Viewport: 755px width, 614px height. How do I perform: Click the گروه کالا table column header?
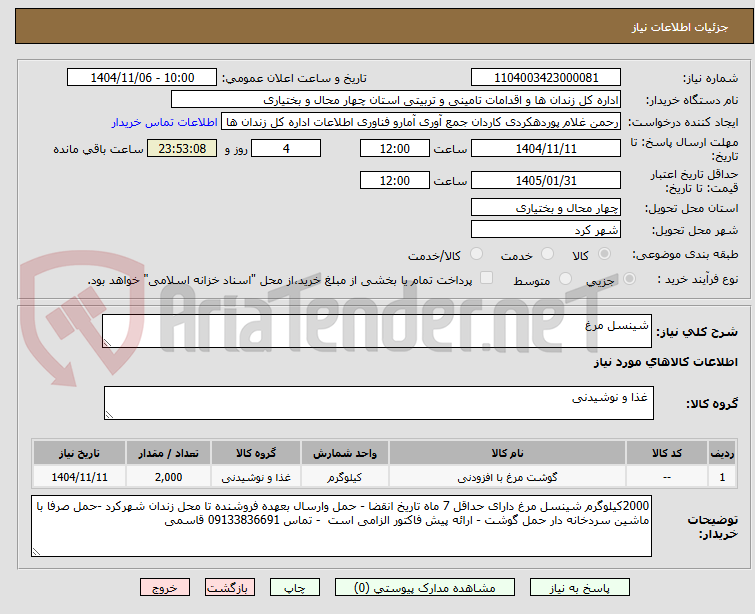(256, 453)
